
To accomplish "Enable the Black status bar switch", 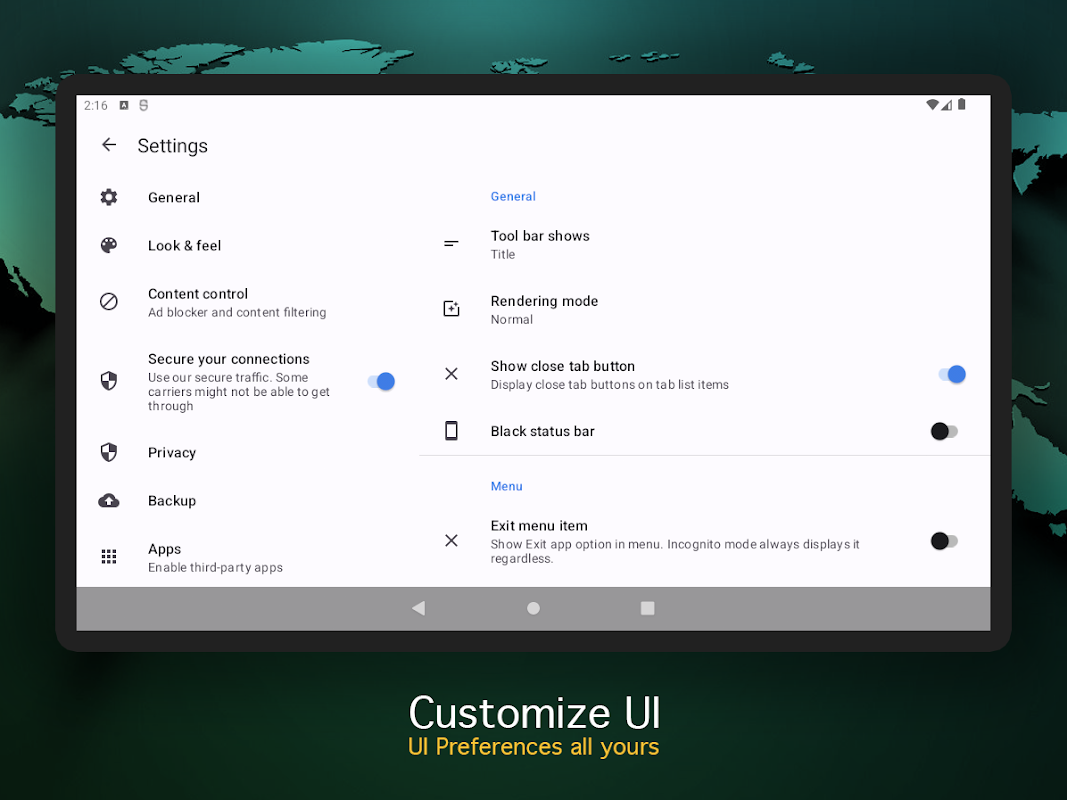I will 945,431.
